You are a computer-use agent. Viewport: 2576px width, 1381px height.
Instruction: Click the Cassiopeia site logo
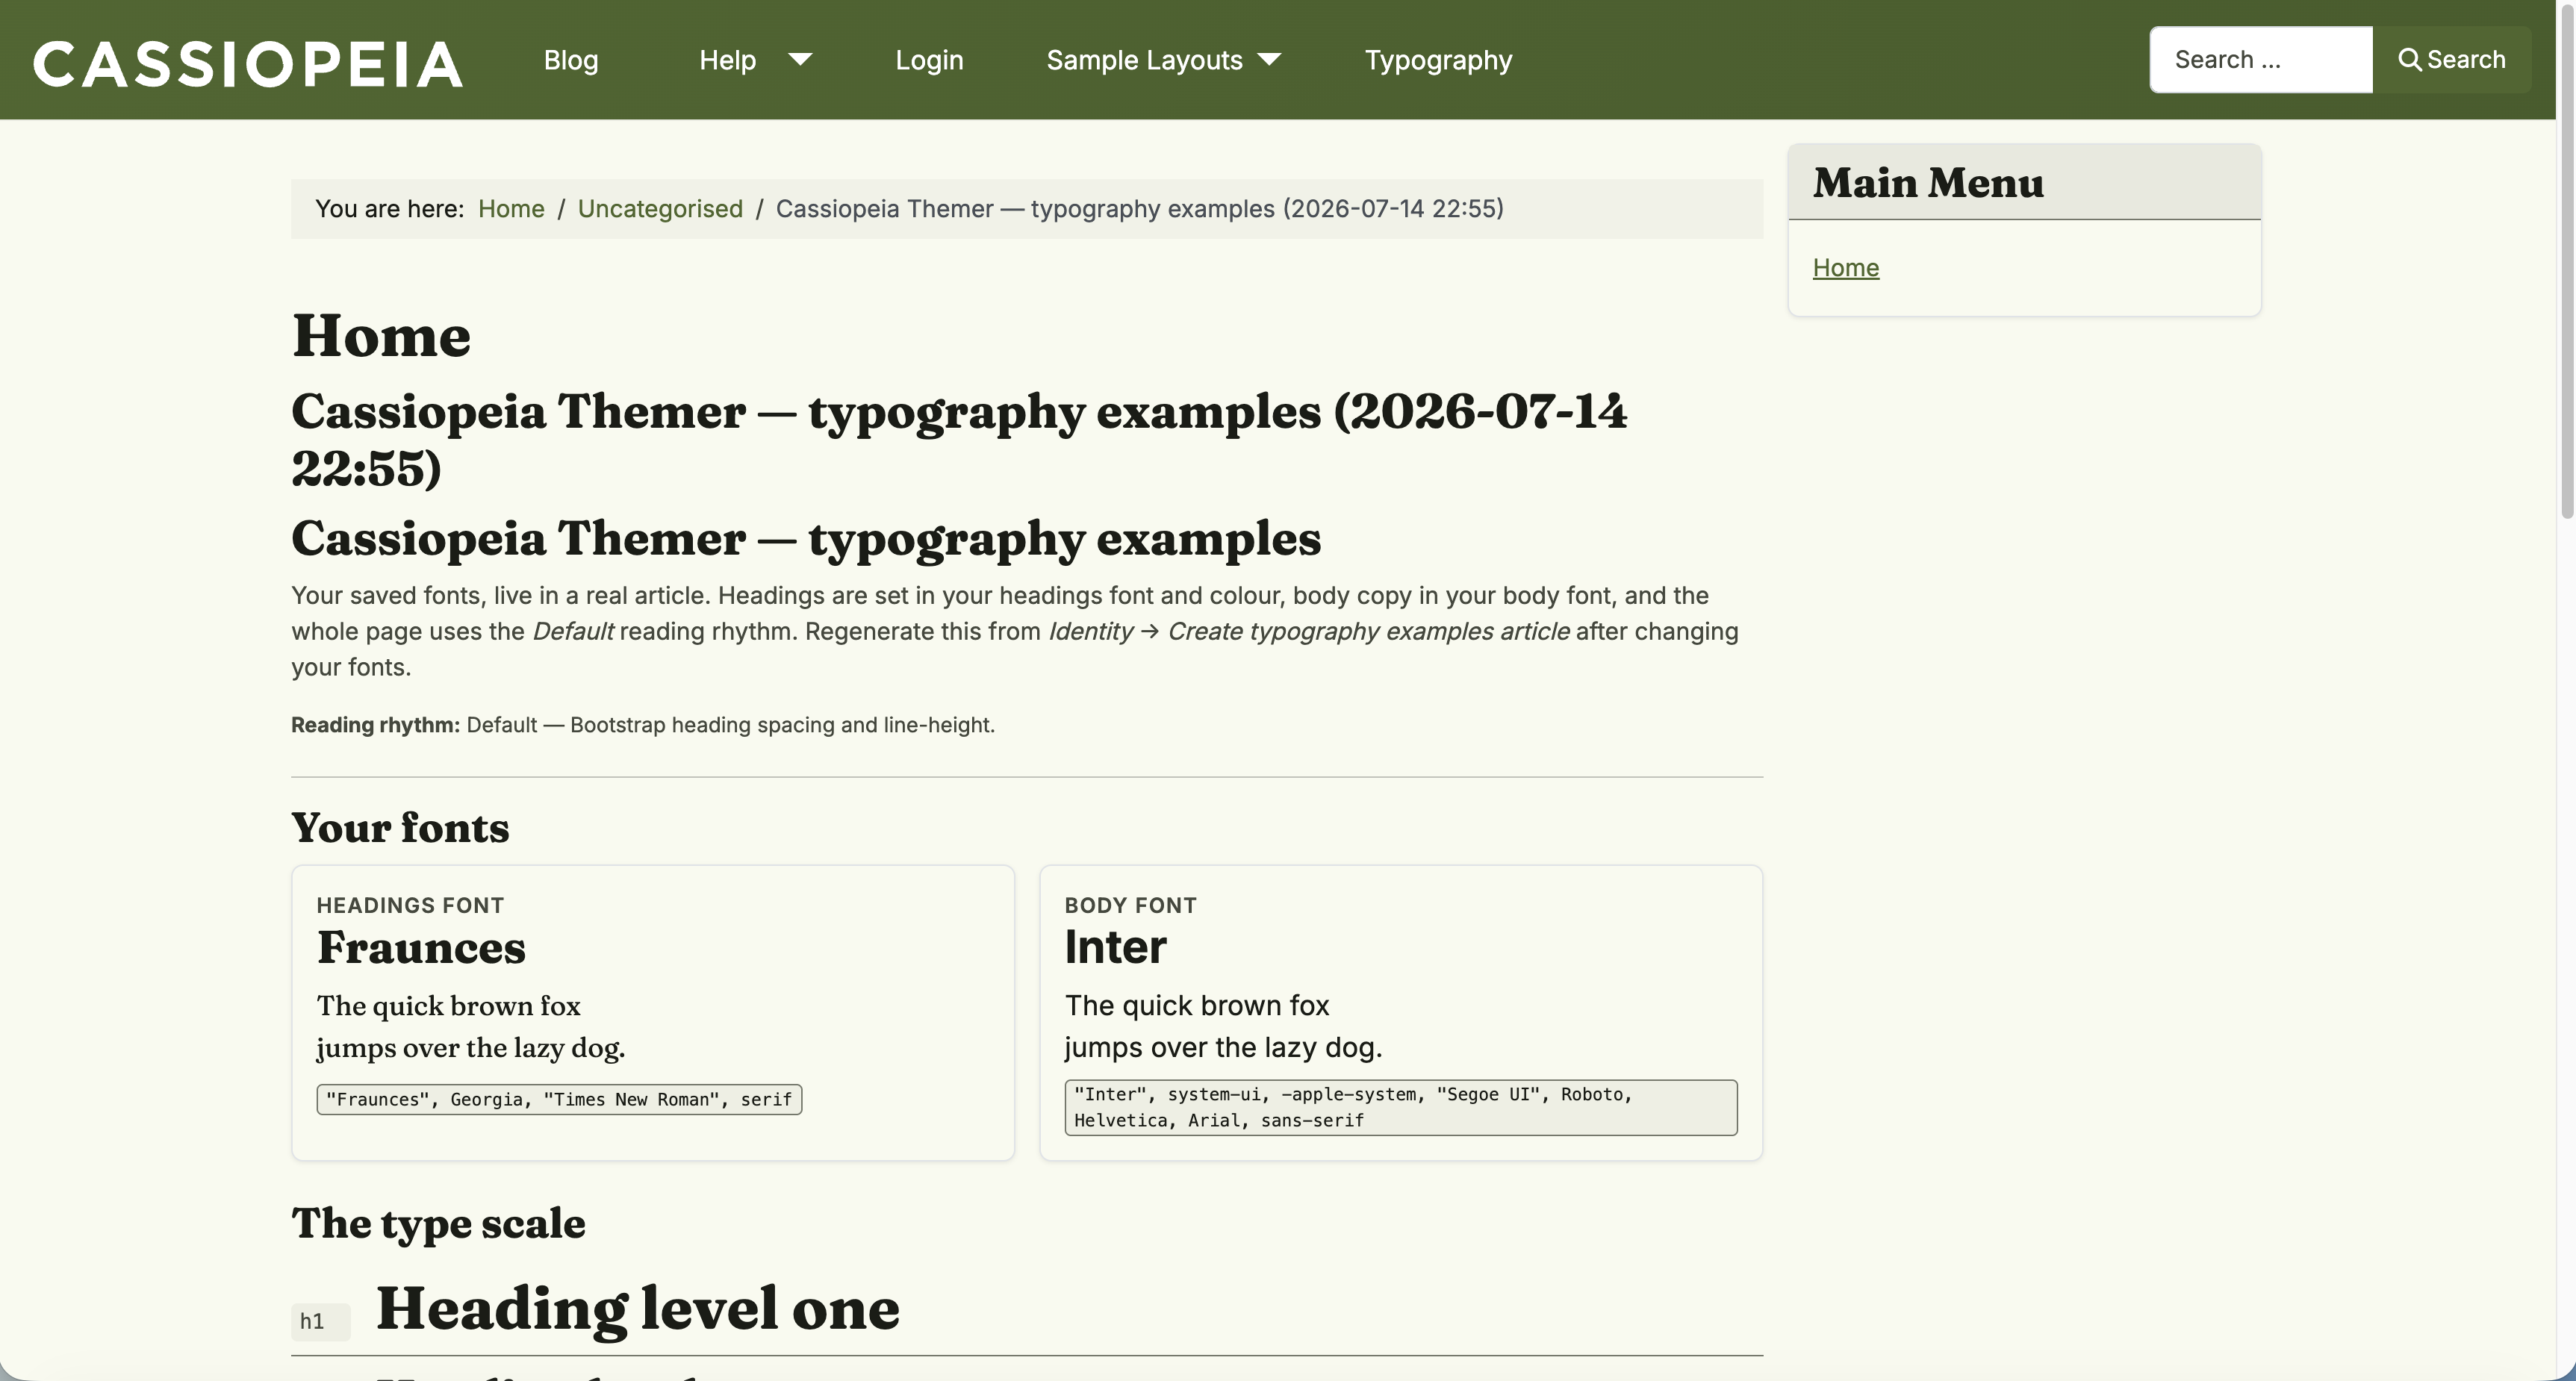click(x=248, y=64)
